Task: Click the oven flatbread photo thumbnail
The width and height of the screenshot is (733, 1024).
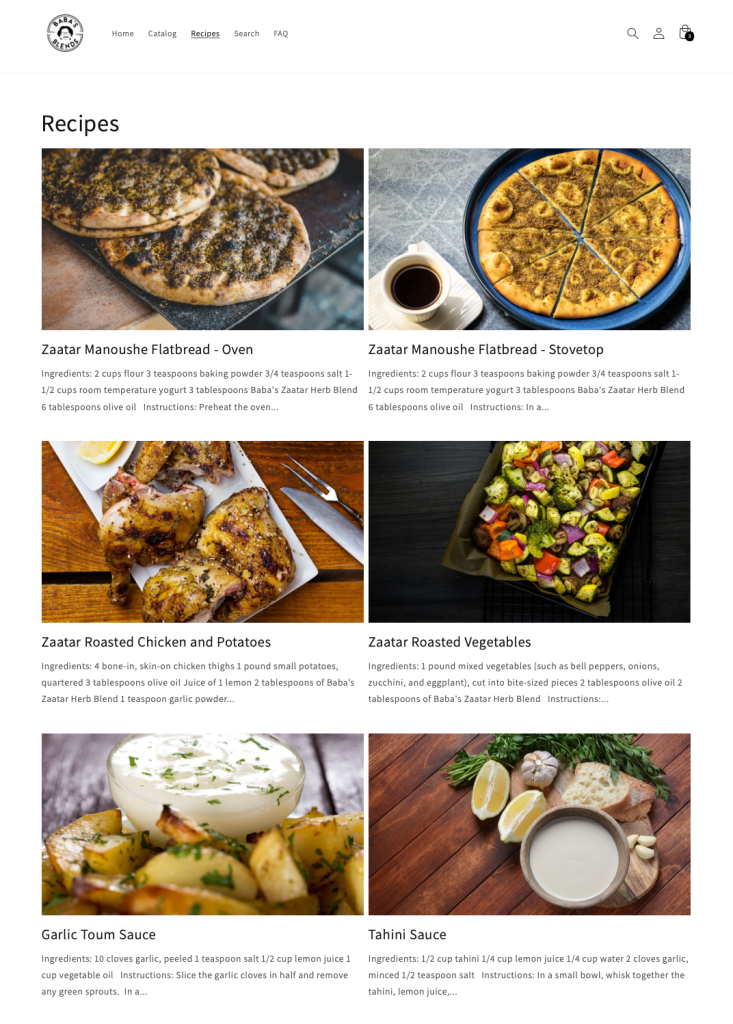Action: 203,239
